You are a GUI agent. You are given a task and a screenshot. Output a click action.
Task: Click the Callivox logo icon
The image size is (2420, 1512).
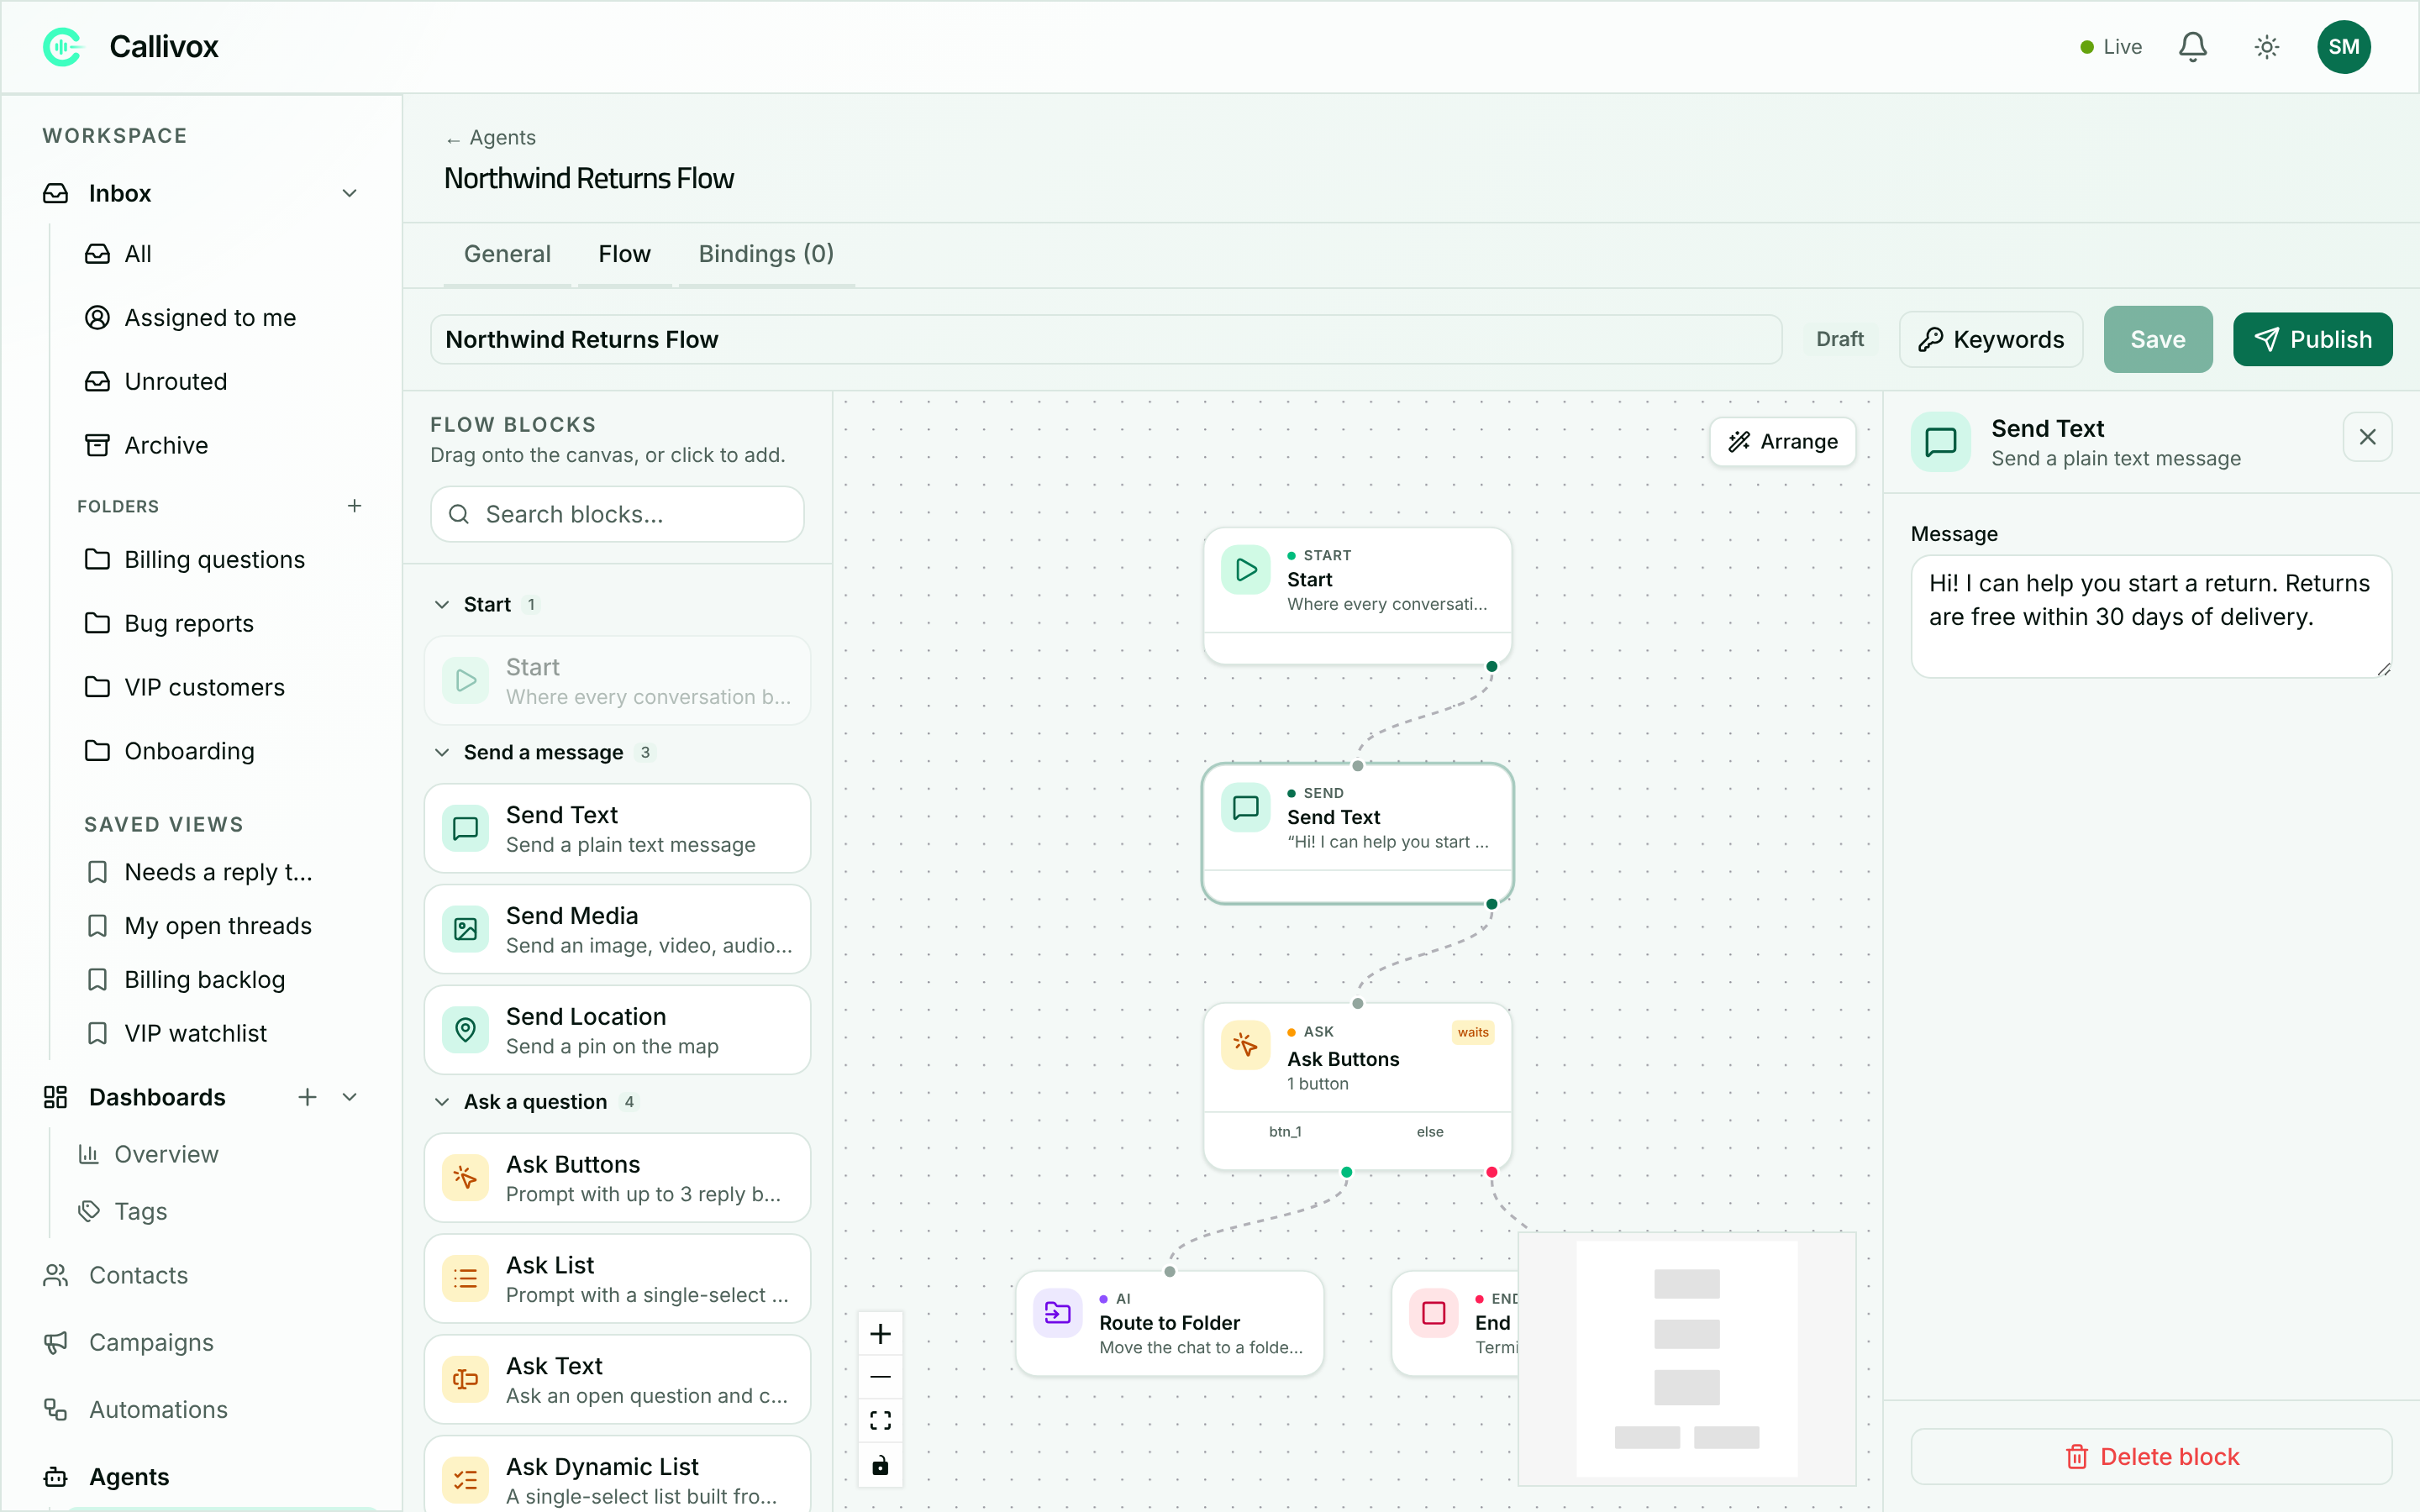63,47
